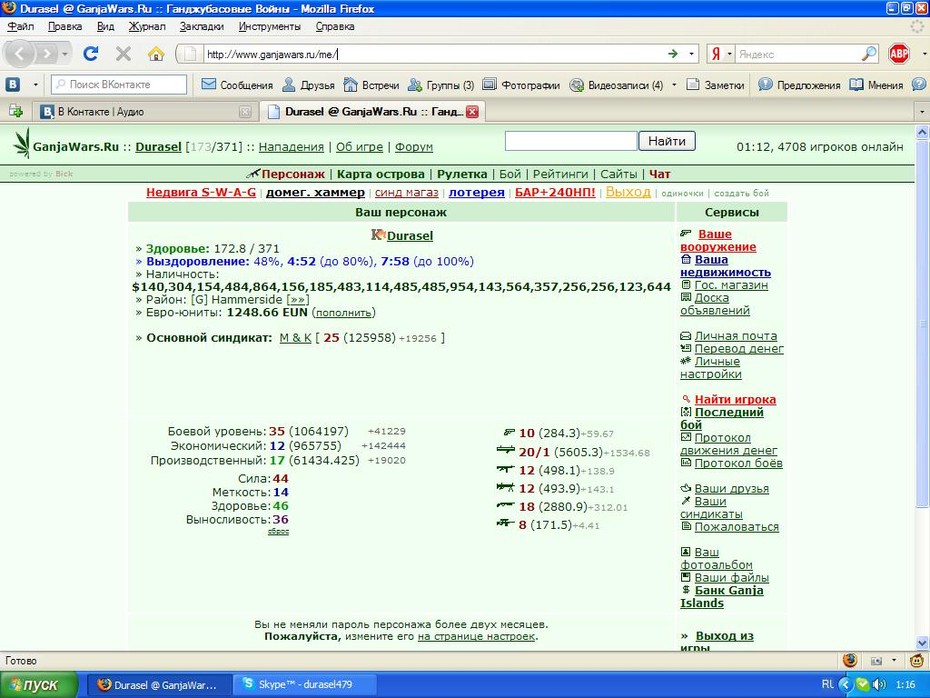Screen dimensions: 930x698
Task: Open the Карта острова link
Action: point(381,174)
